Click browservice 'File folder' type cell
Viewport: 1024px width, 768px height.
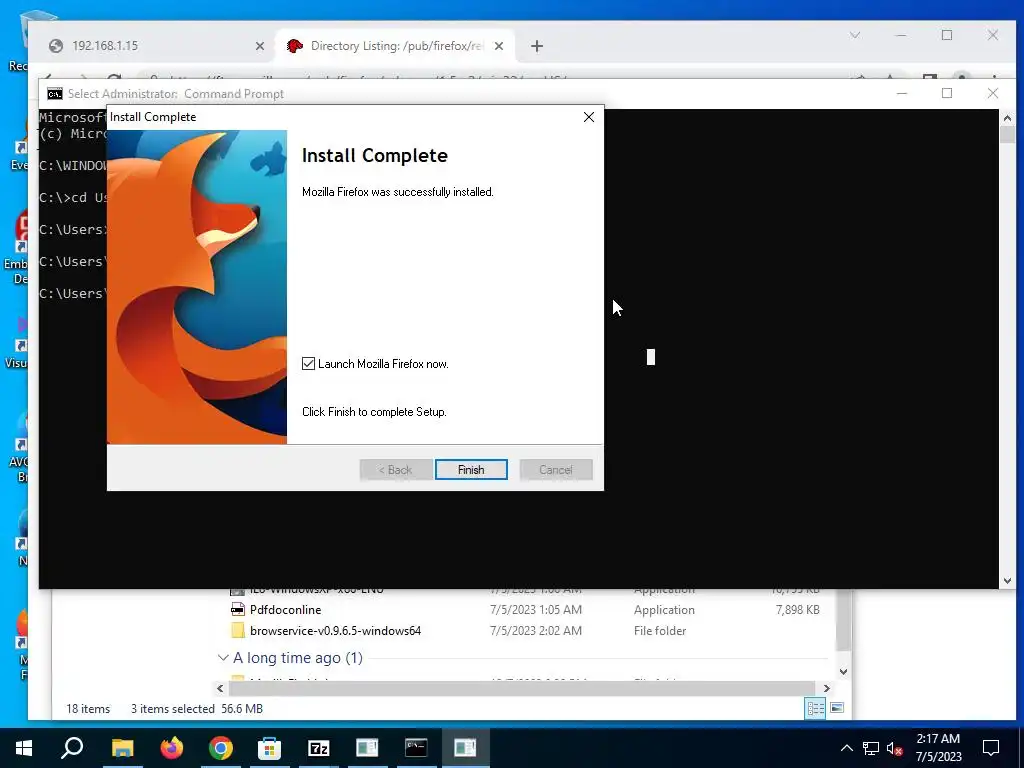(x=660, y=631)
